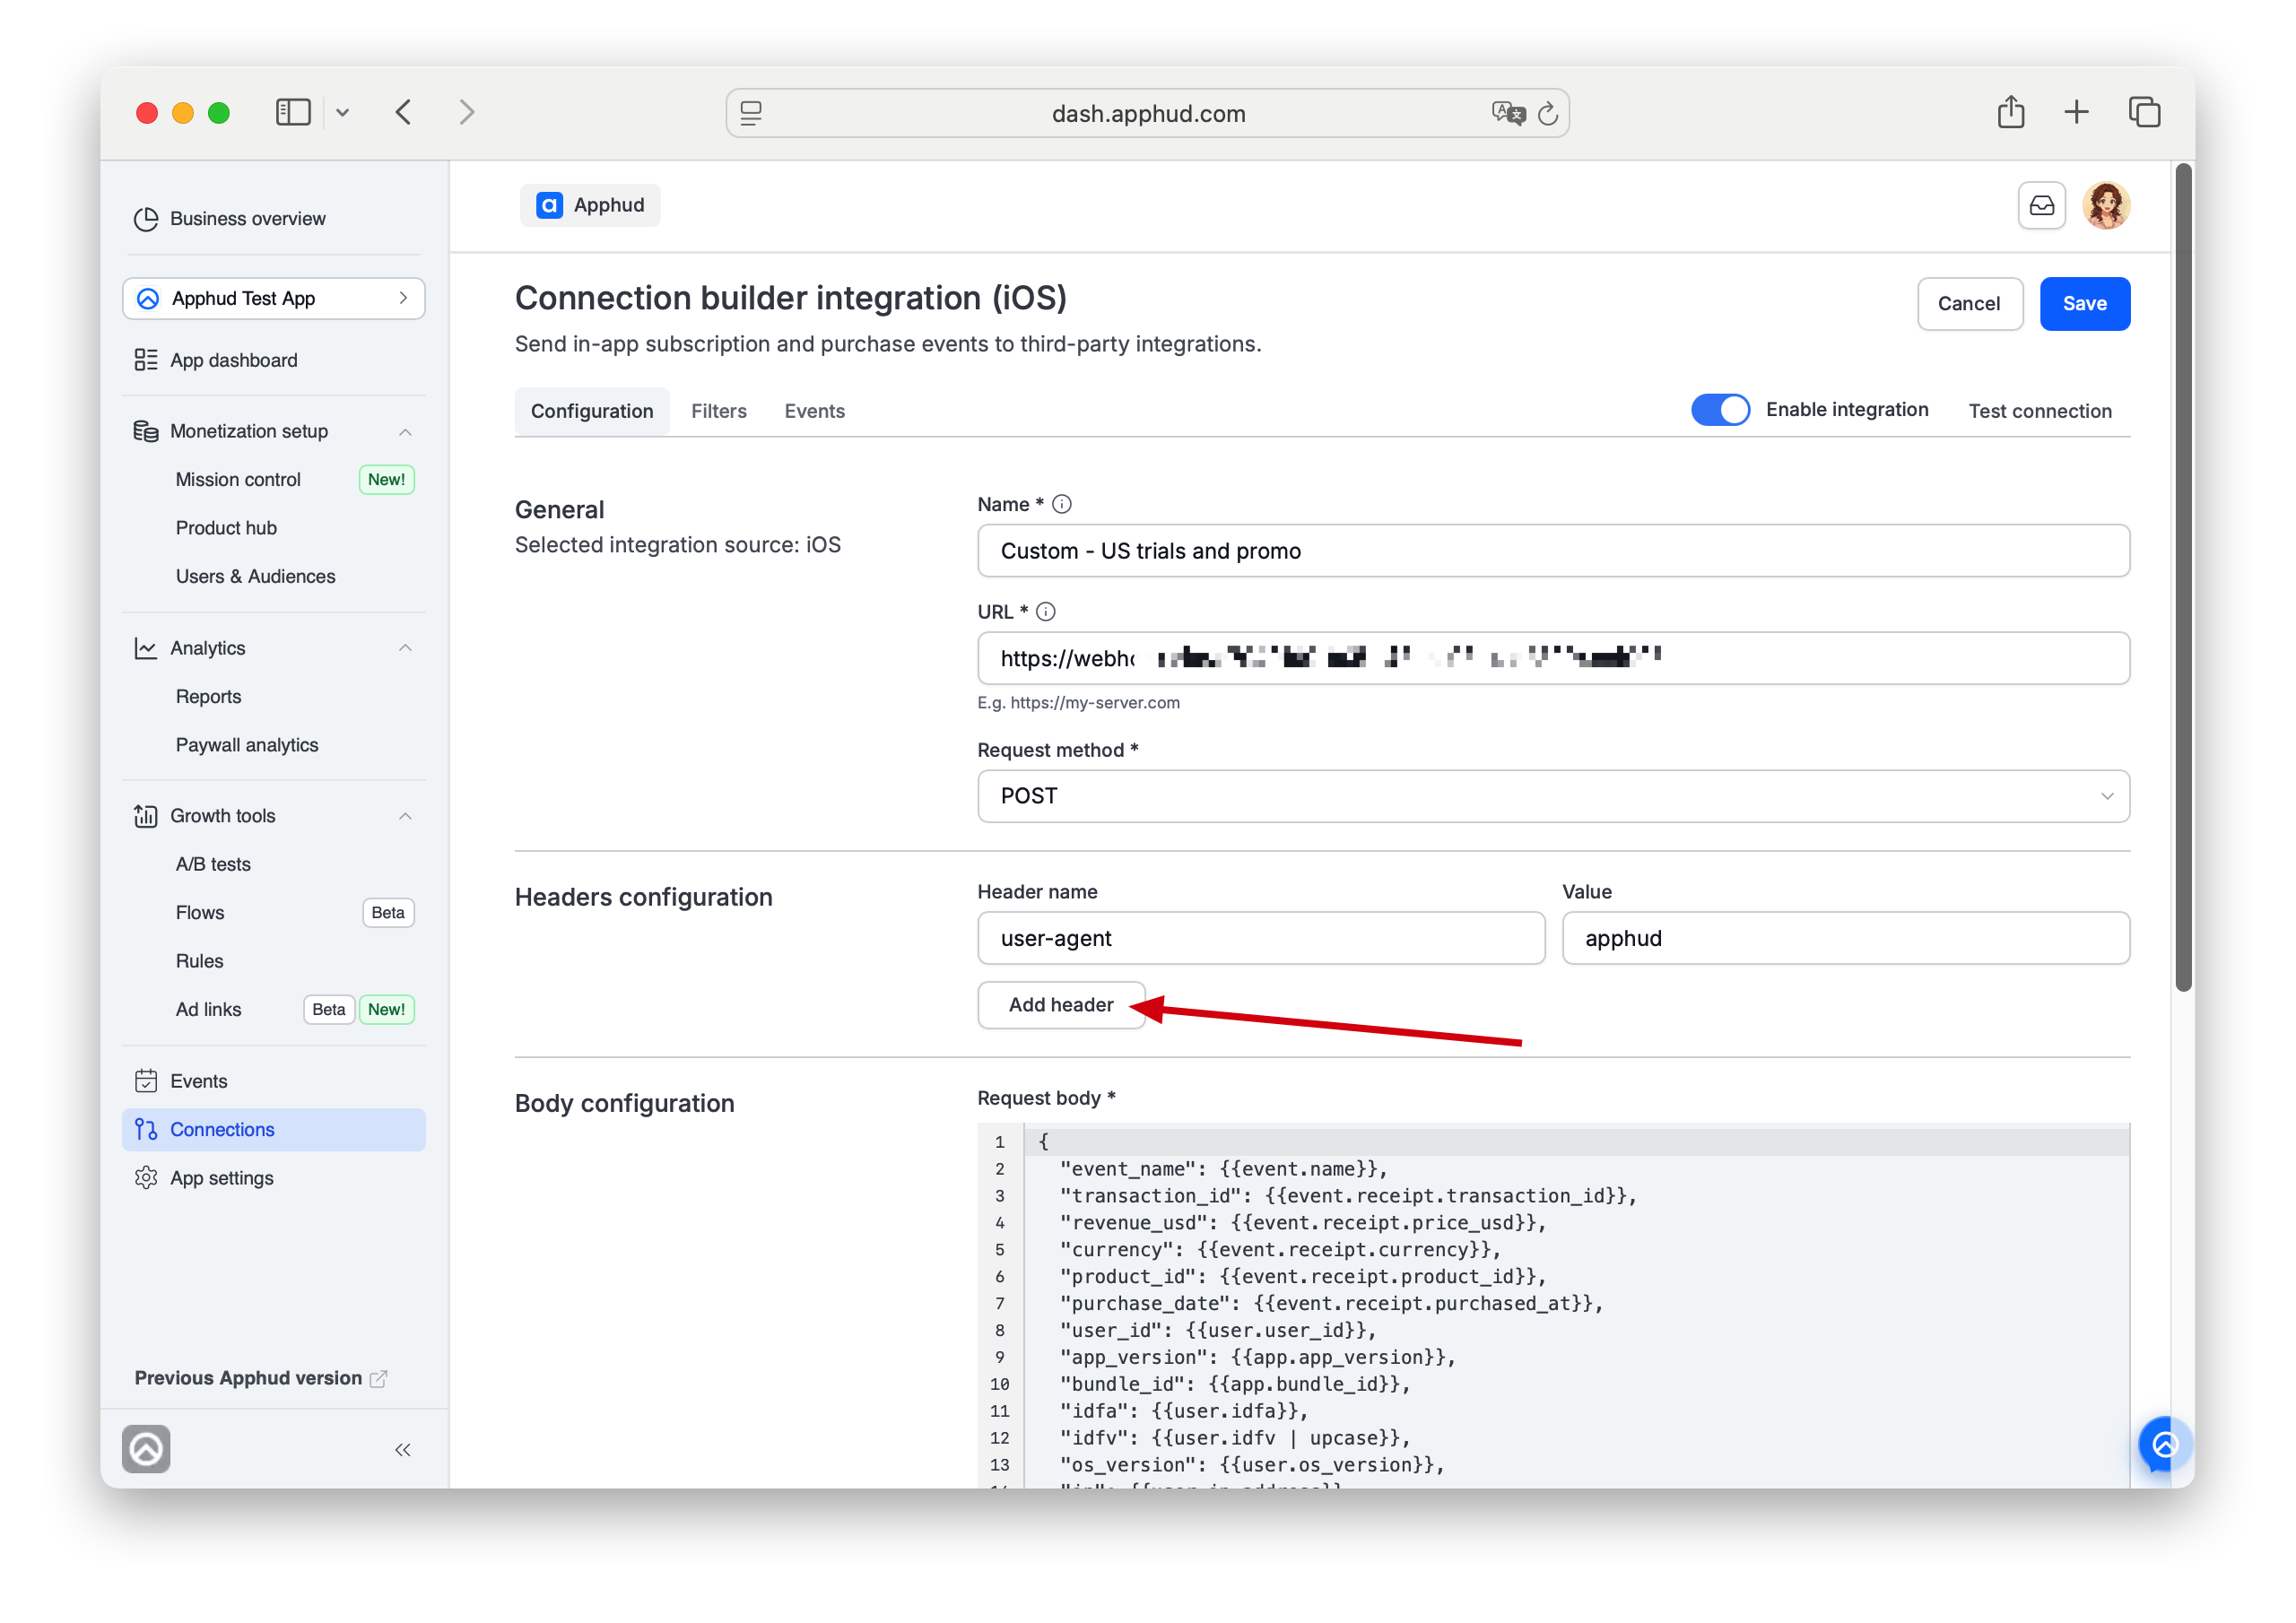Click the App dashboard grid icon
The height and width of the screenshot is (1623, 2296).
tap(146, 360)
